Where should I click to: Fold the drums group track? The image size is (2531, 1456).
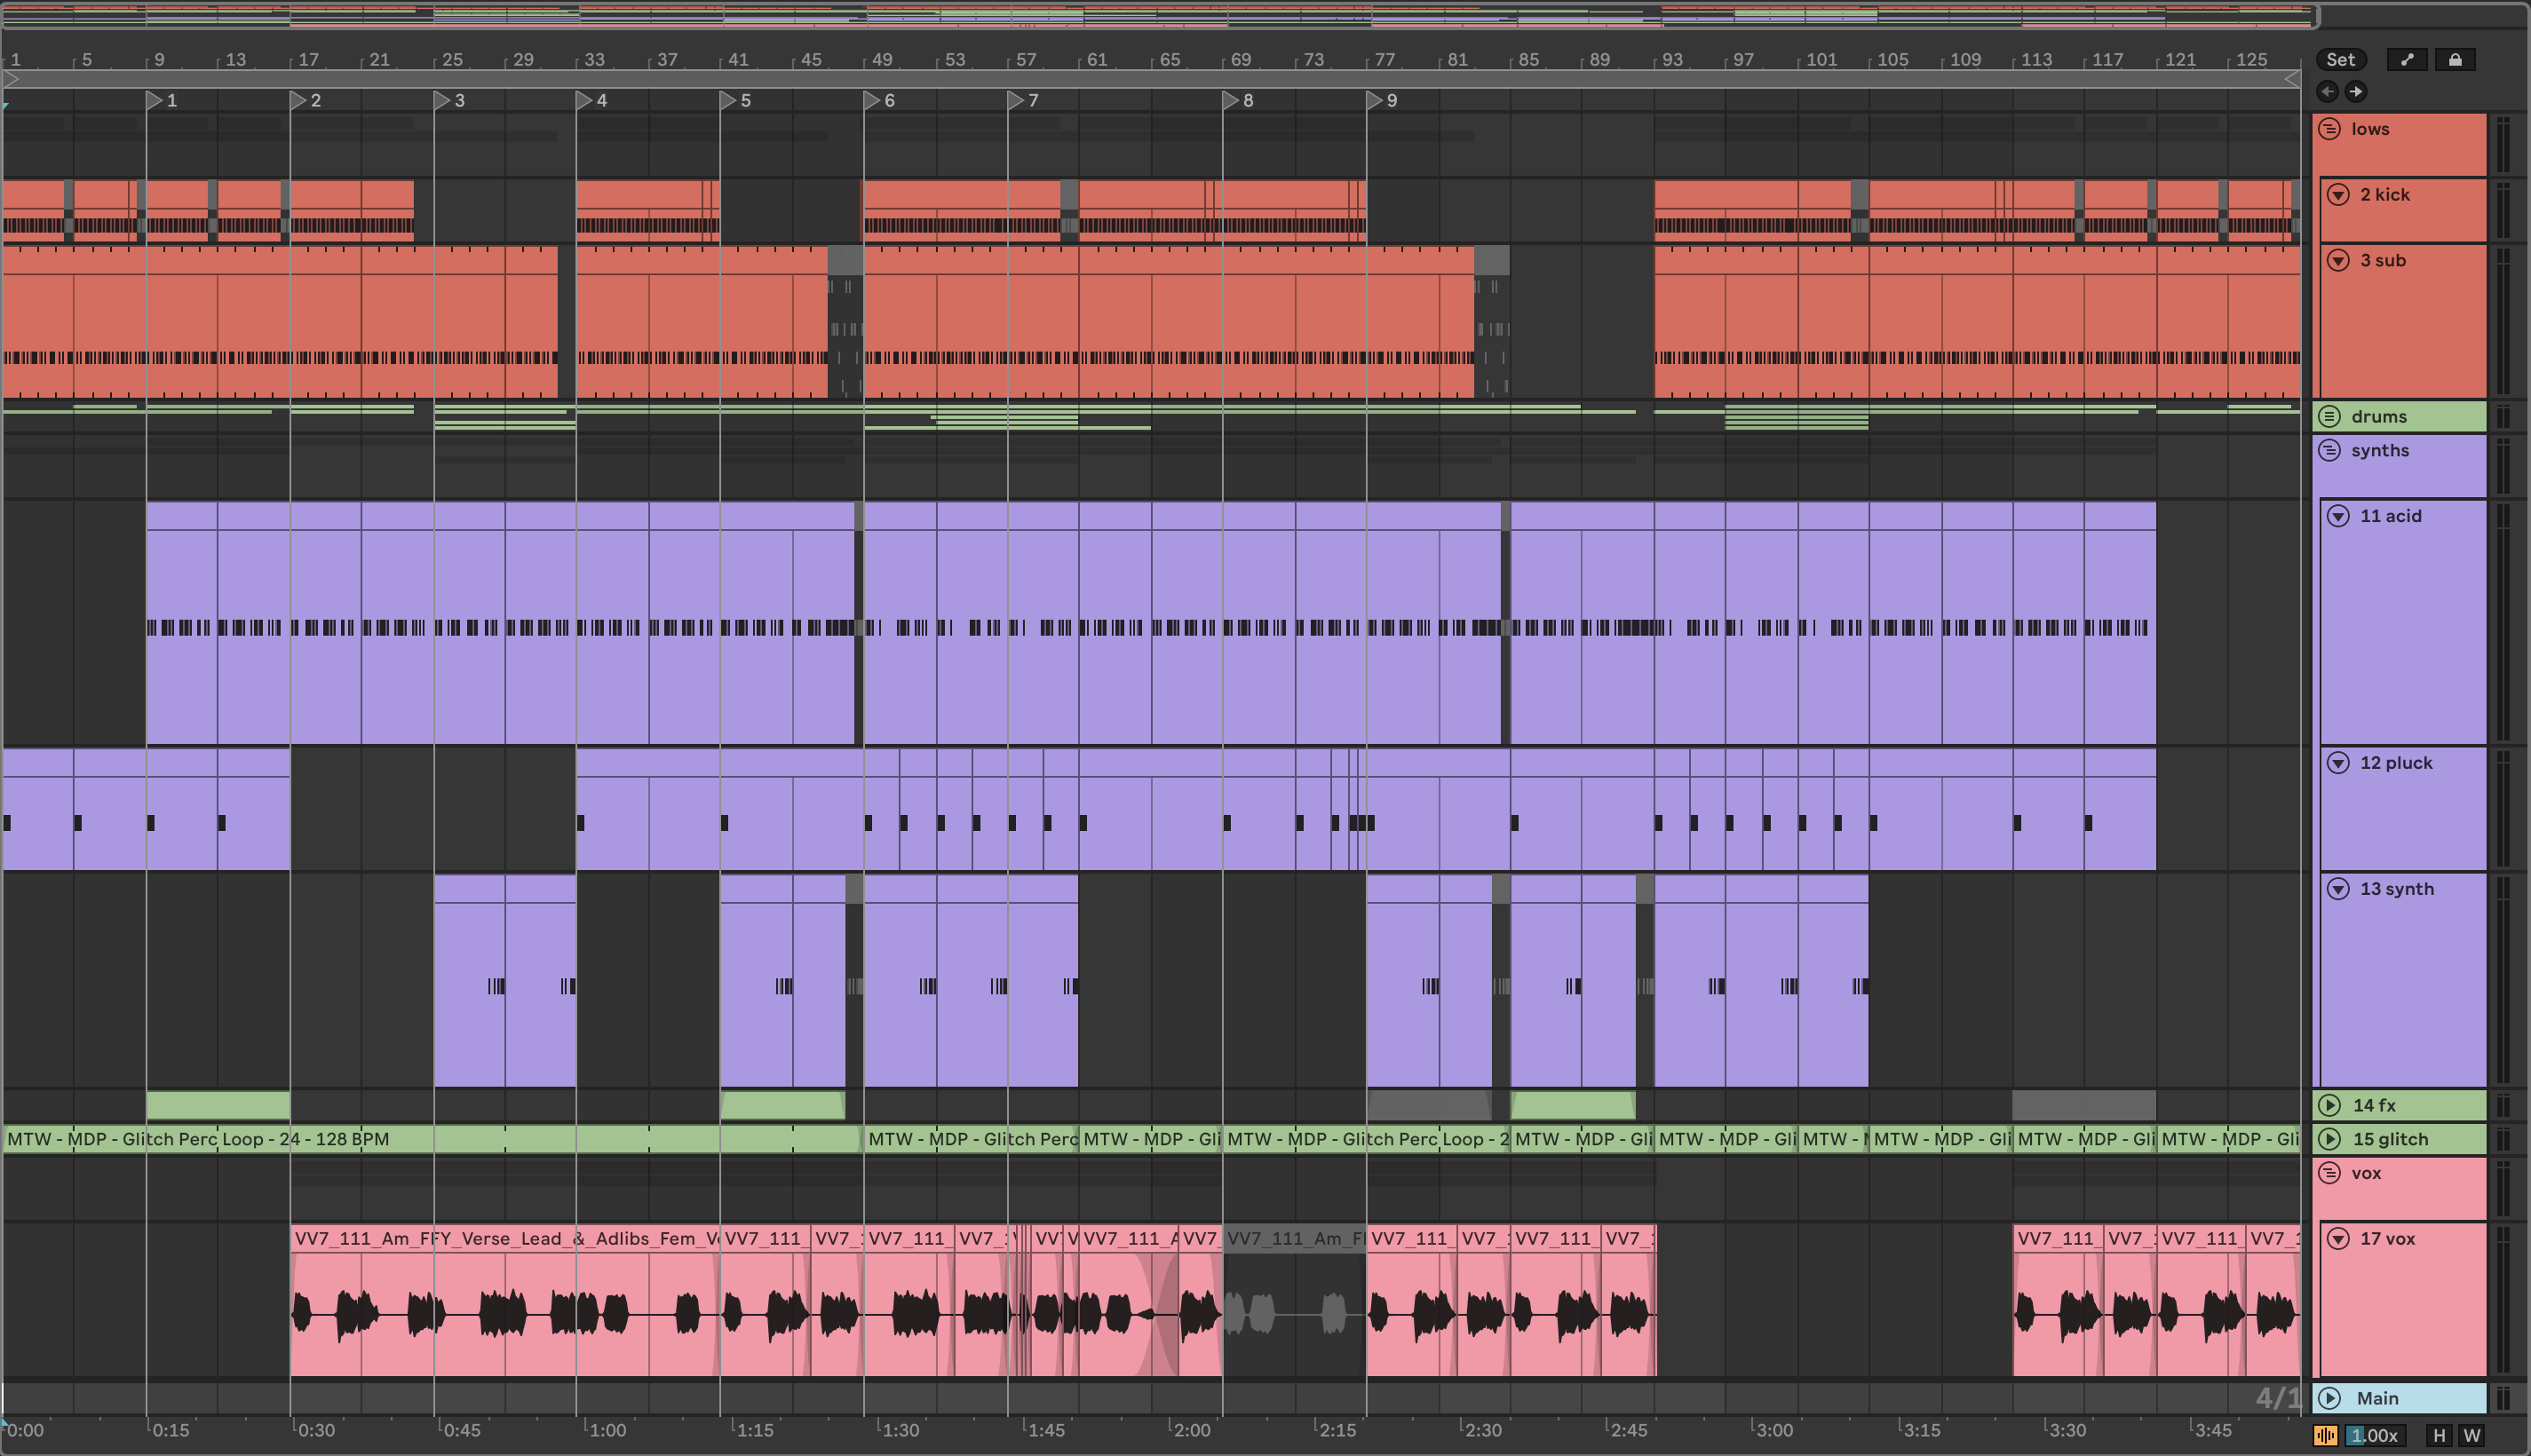[x=2329, y=416]
